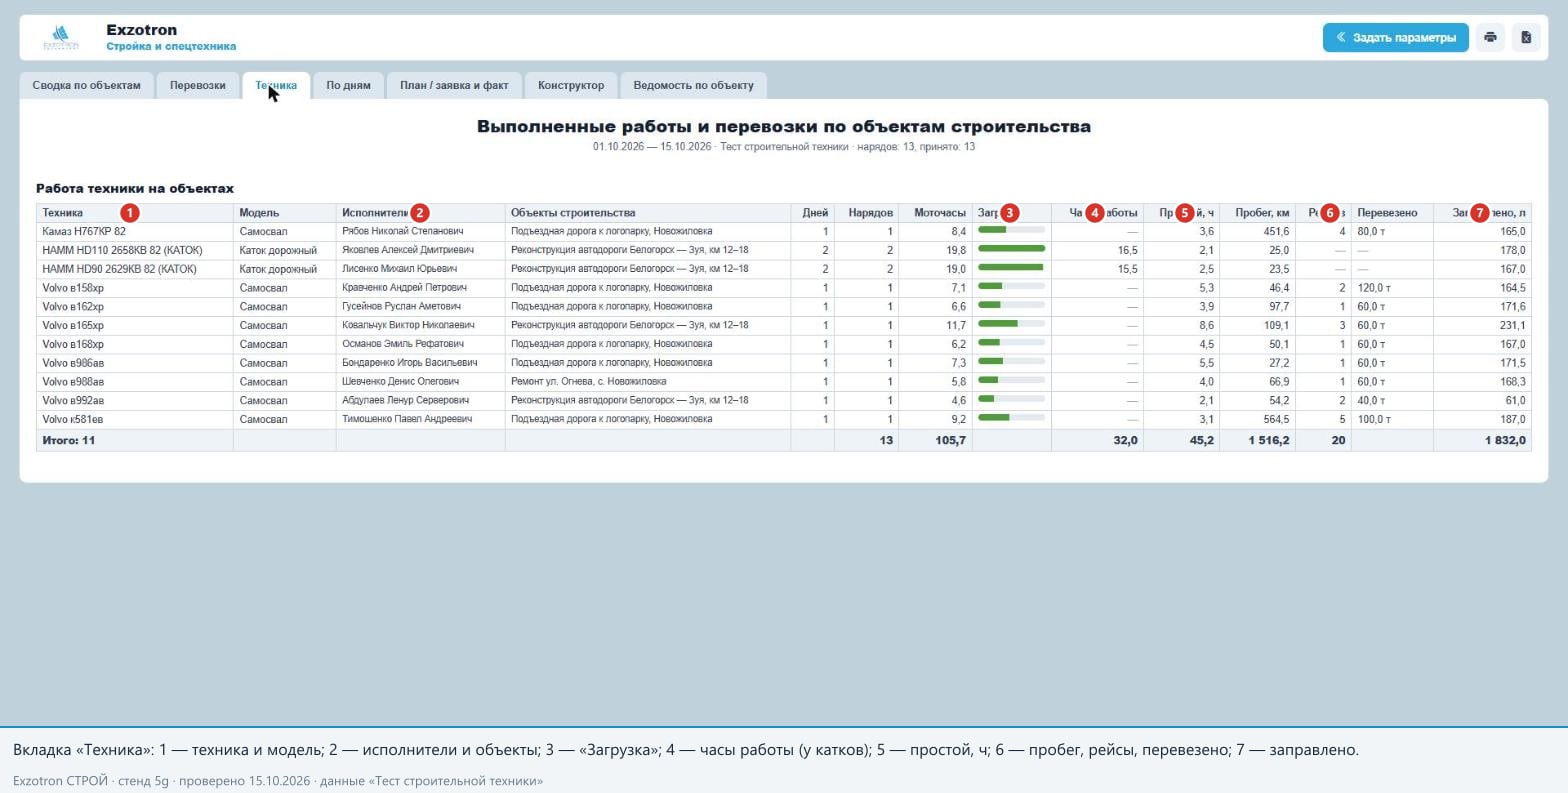Click transported value «120,0 т»
The height and width of the screenshot is (793, 1568).
(1374, 288)
